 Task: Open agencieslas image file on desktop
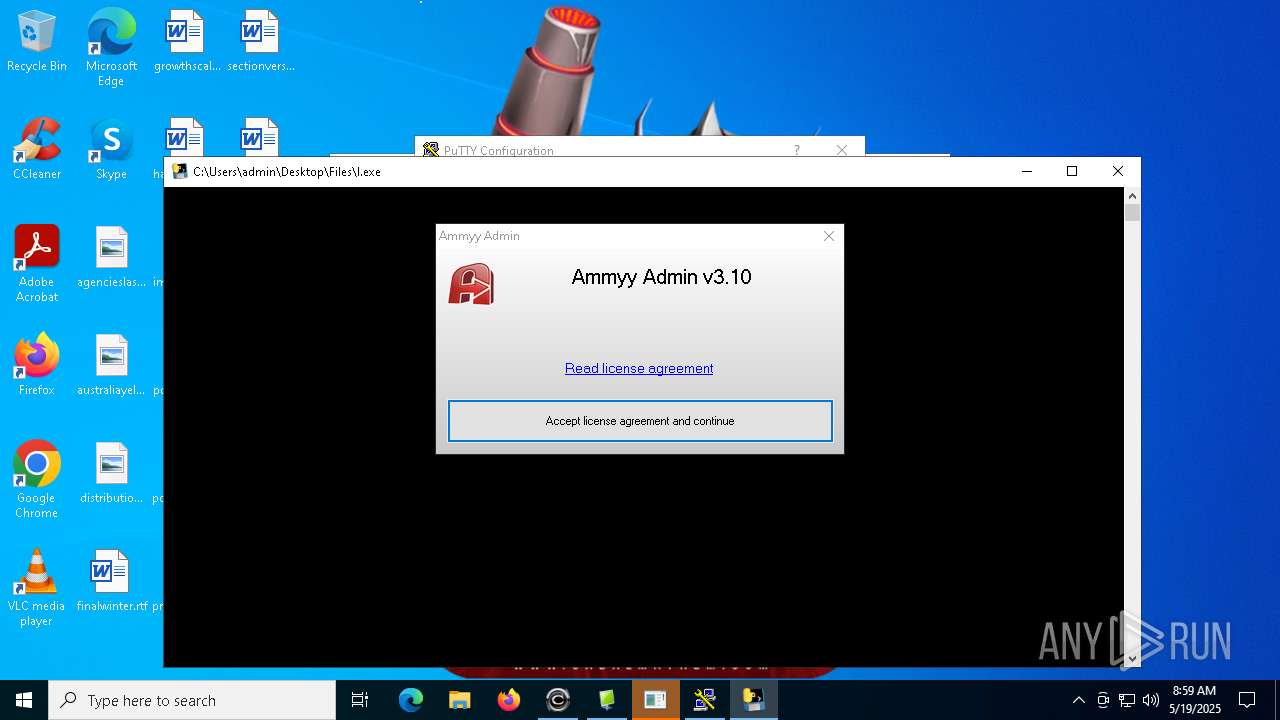(x=111, y=258)
